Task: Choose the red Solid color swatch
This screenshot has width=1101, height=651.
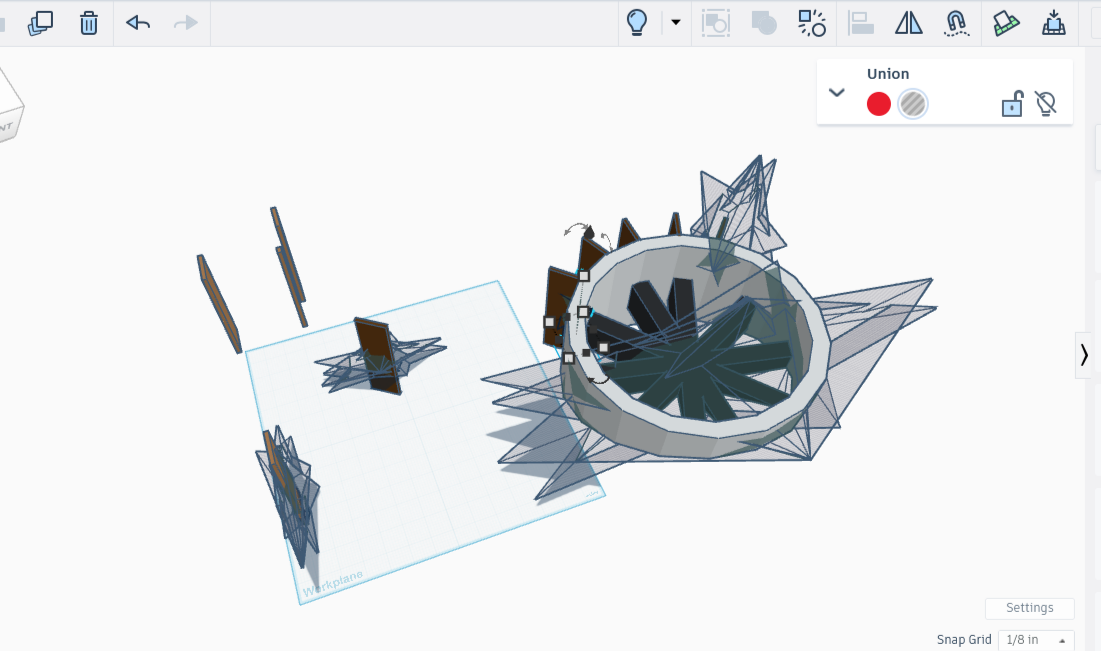Action: pyautogui.click(x=878, y=104)
